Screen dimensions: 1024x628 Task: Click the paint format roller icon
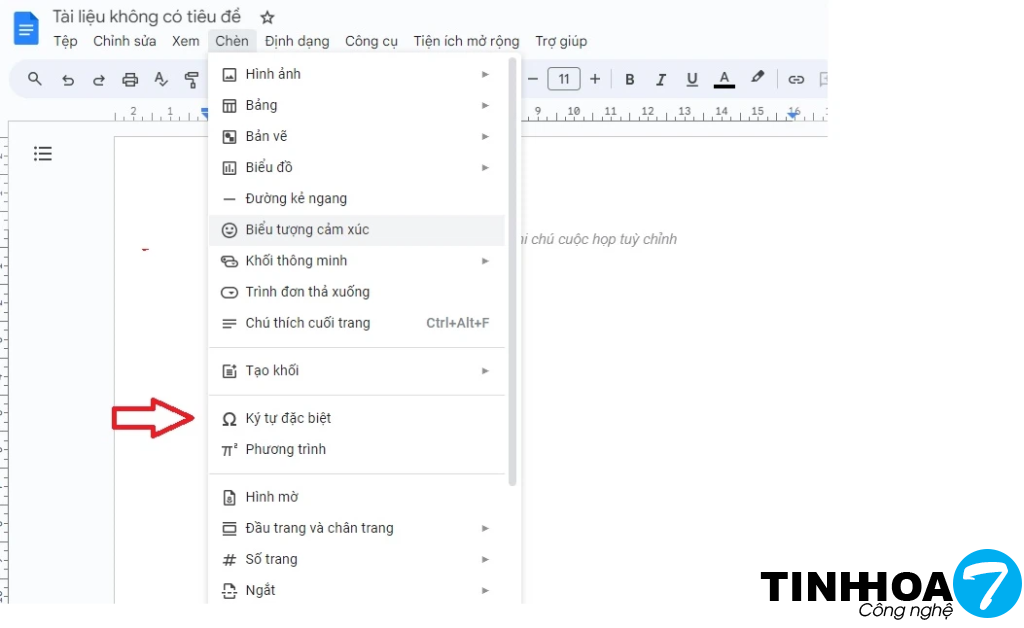[191, 80]
